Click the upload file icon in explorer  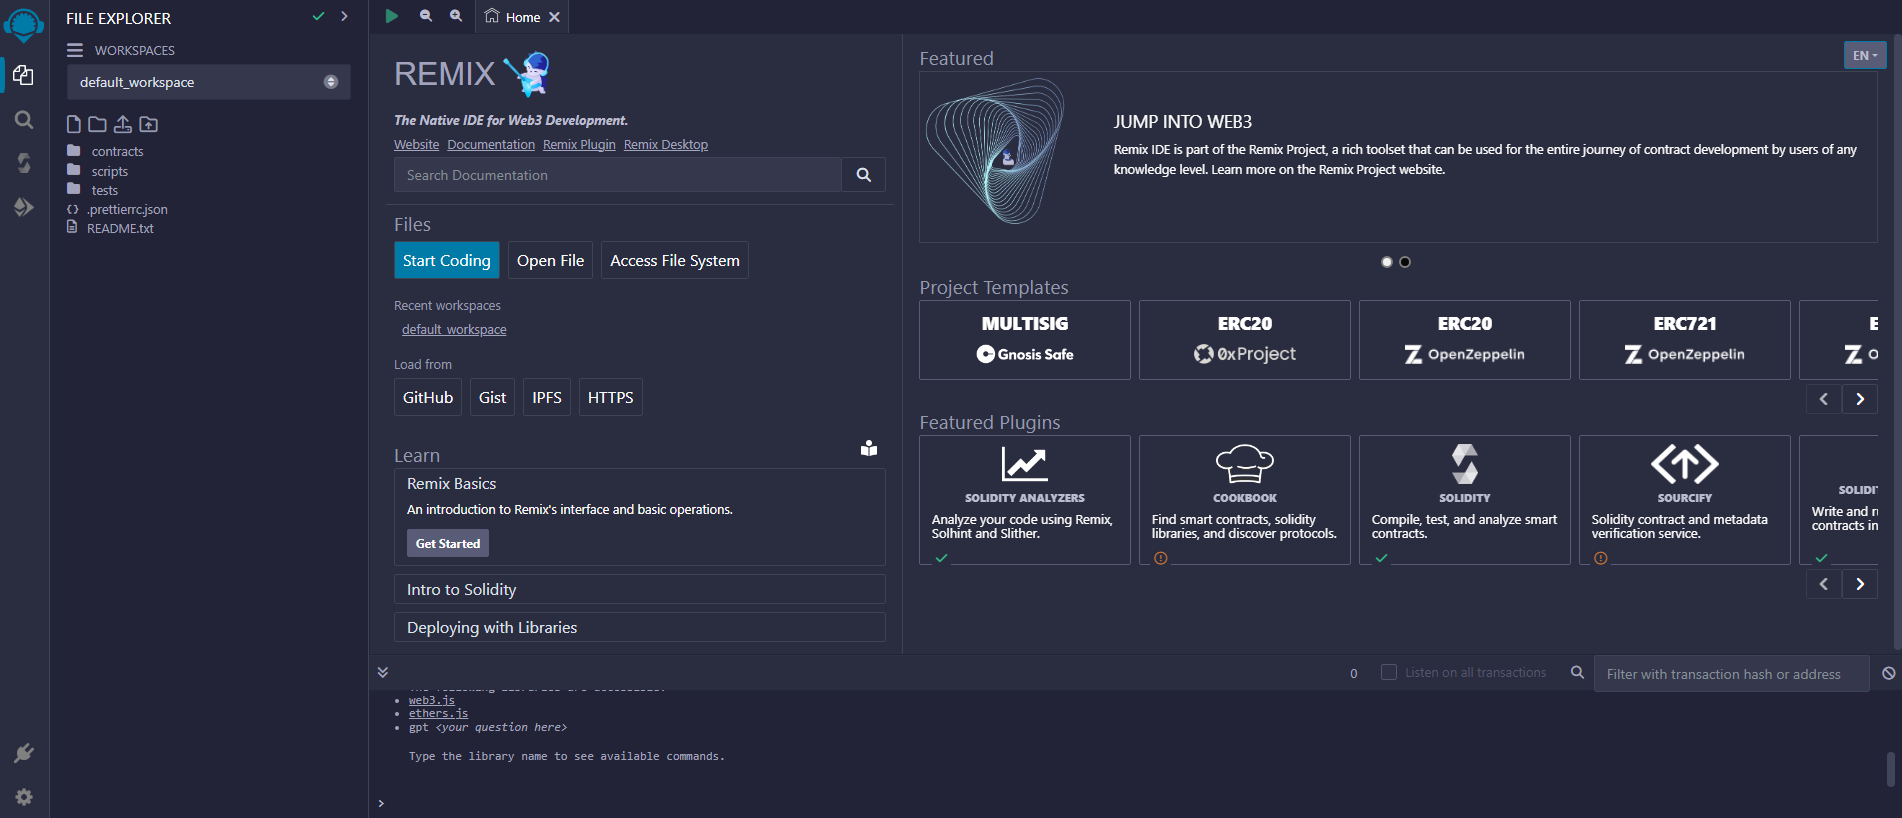(x=122, y=124)
